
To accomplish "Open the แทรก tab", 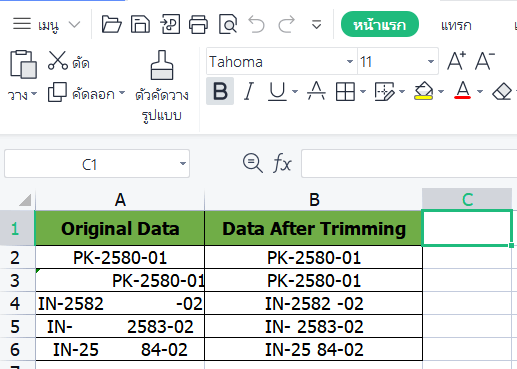I will point(456,25).
